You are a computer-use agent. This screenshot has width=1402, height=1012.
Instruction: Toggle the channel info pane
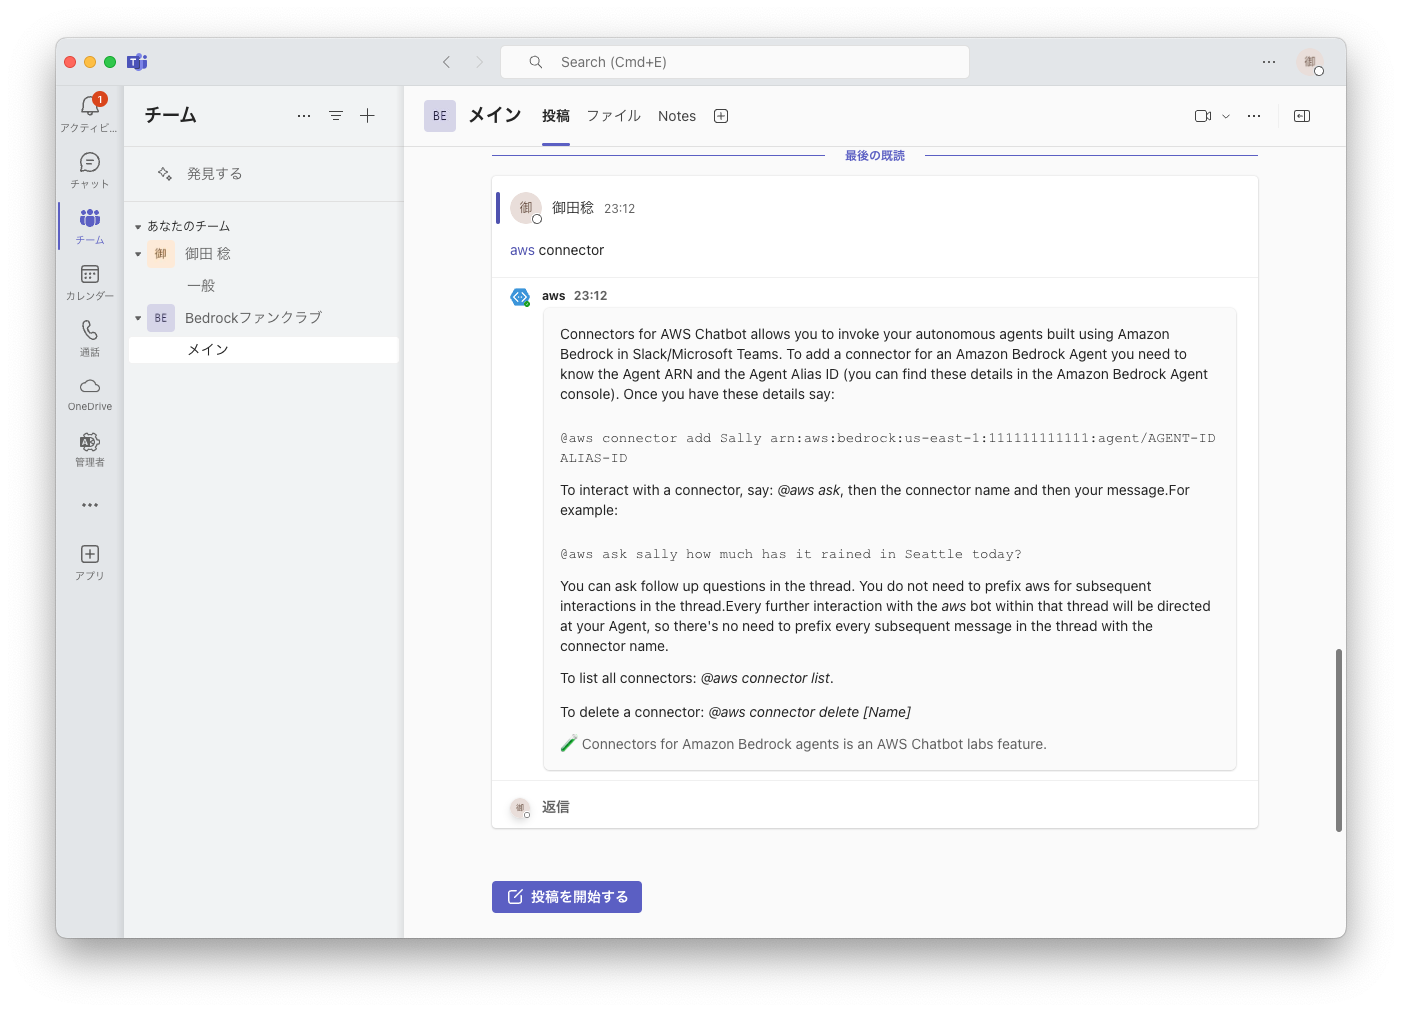click(1302, 116)
